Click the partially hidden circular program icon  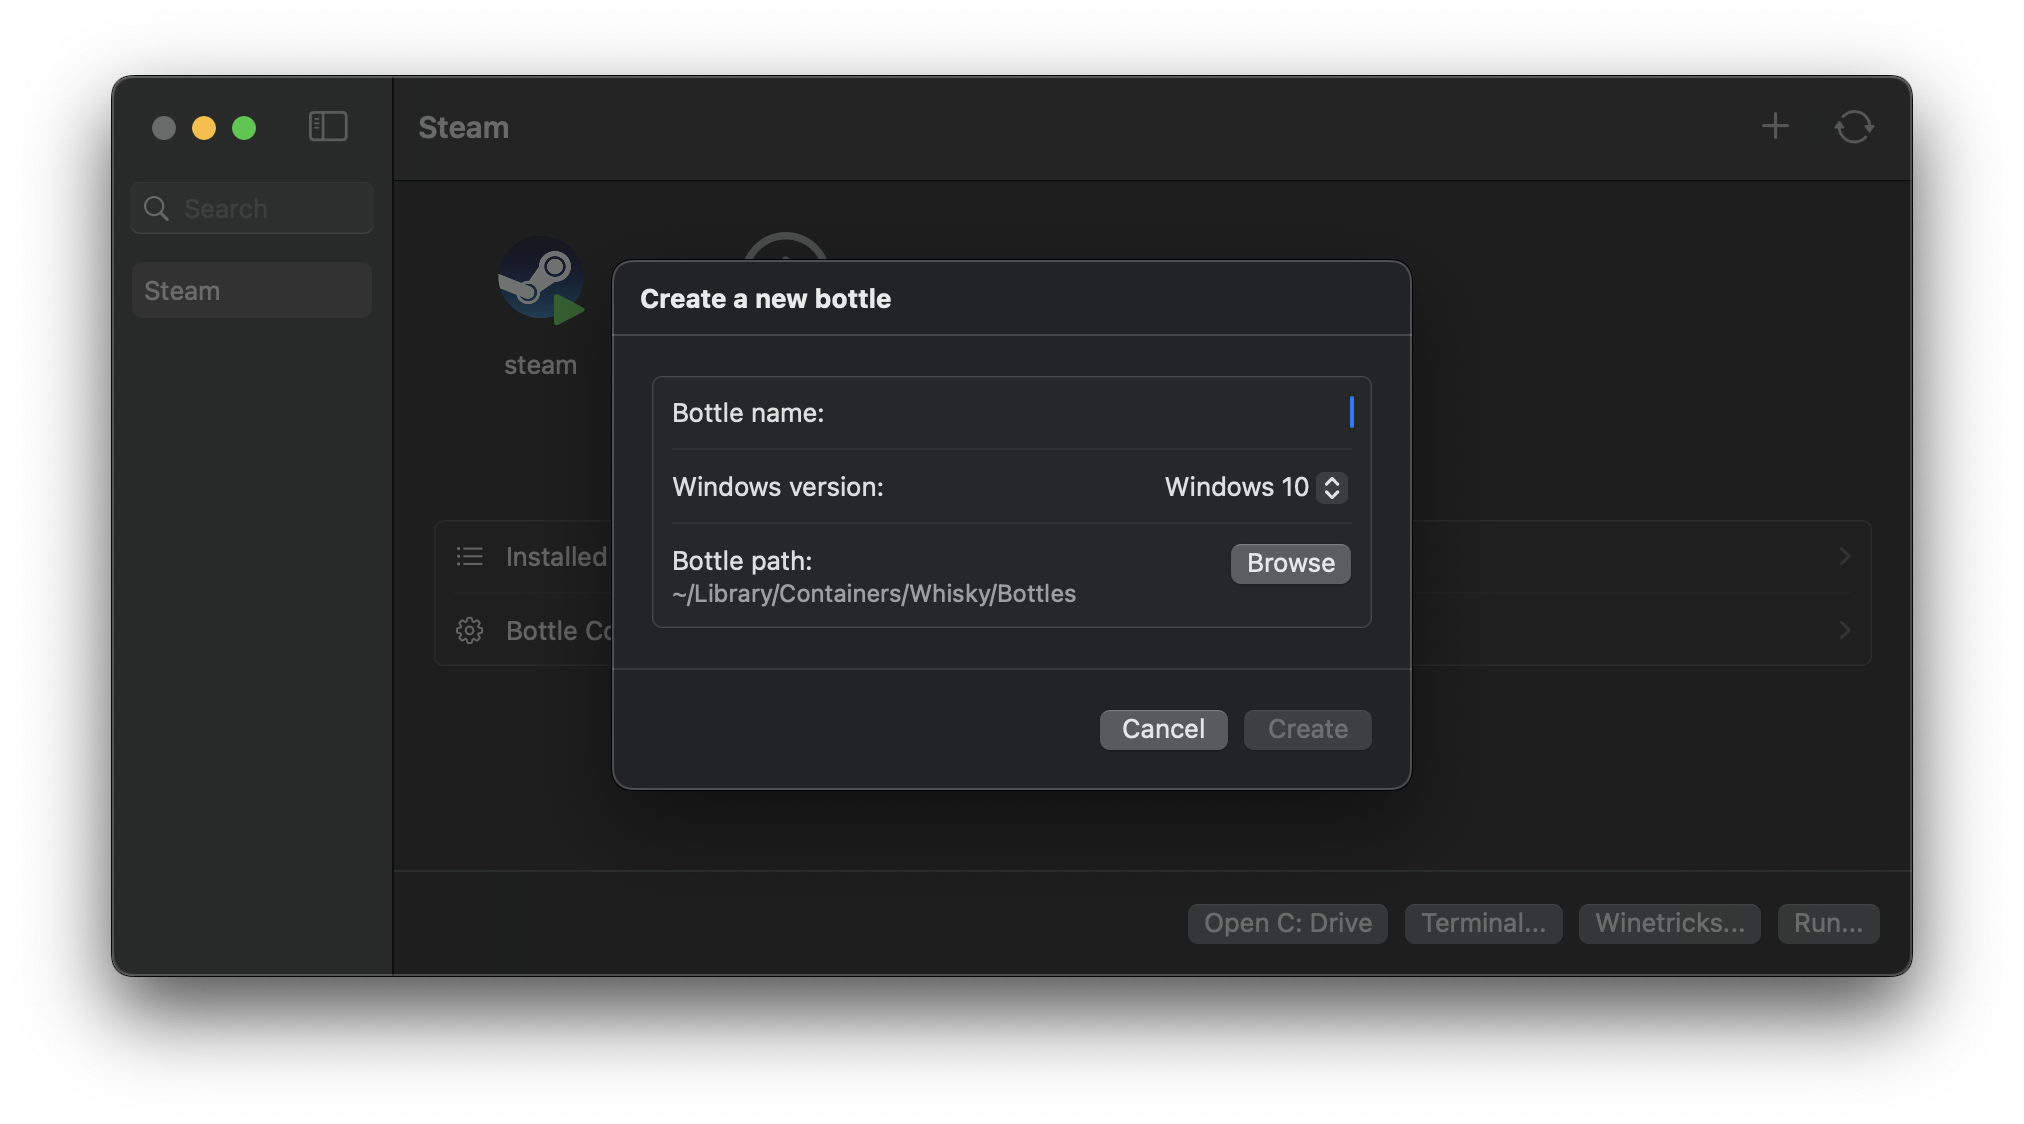point(786,246)
